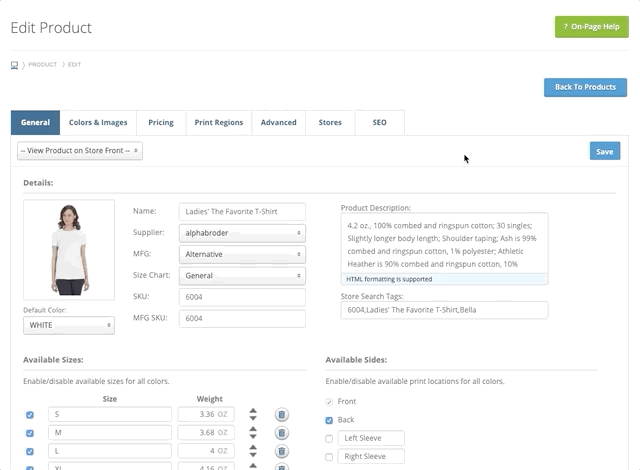
Task: Click the Right Sleeve name field
Action: (371, 457)
